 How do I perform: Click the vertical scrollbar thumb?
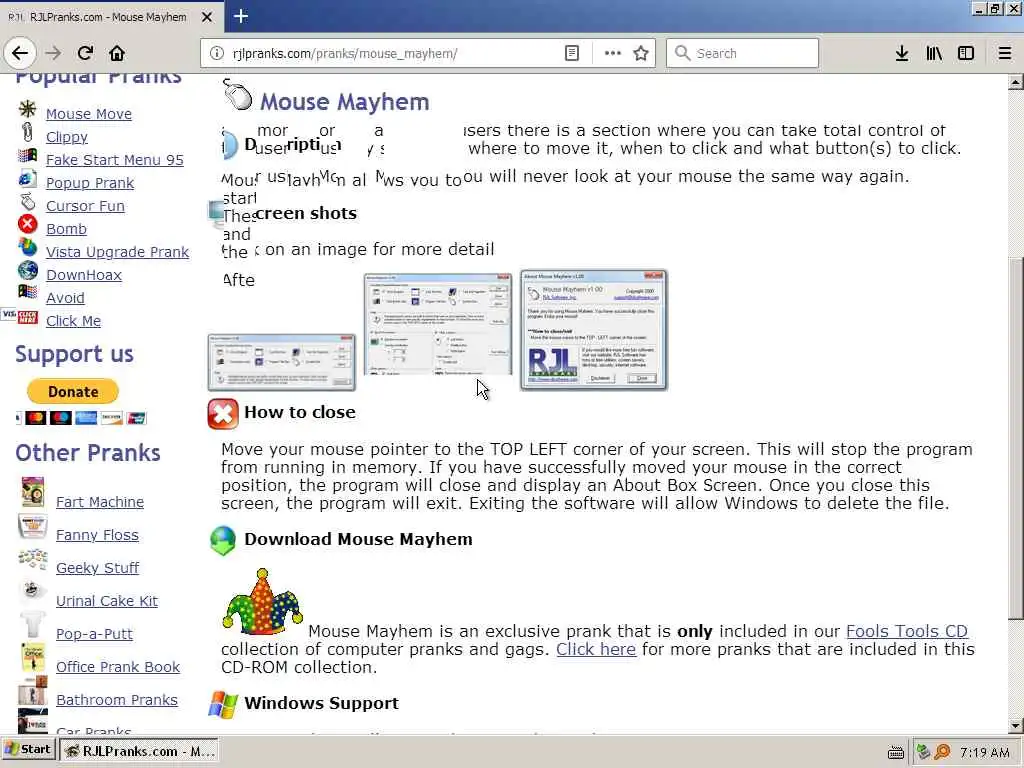pos(1016,438)
